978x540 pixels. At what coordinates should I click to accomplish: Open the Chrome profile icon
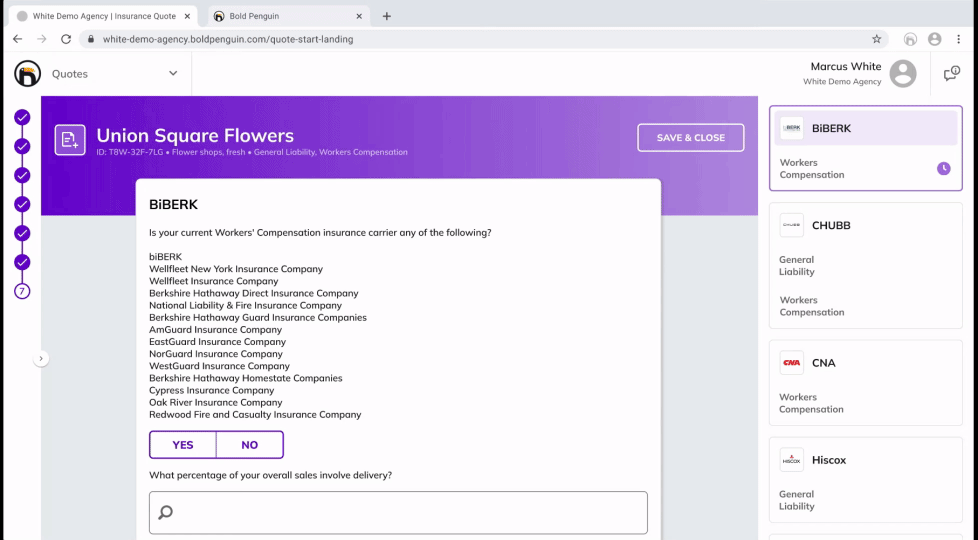coord(934,39)
